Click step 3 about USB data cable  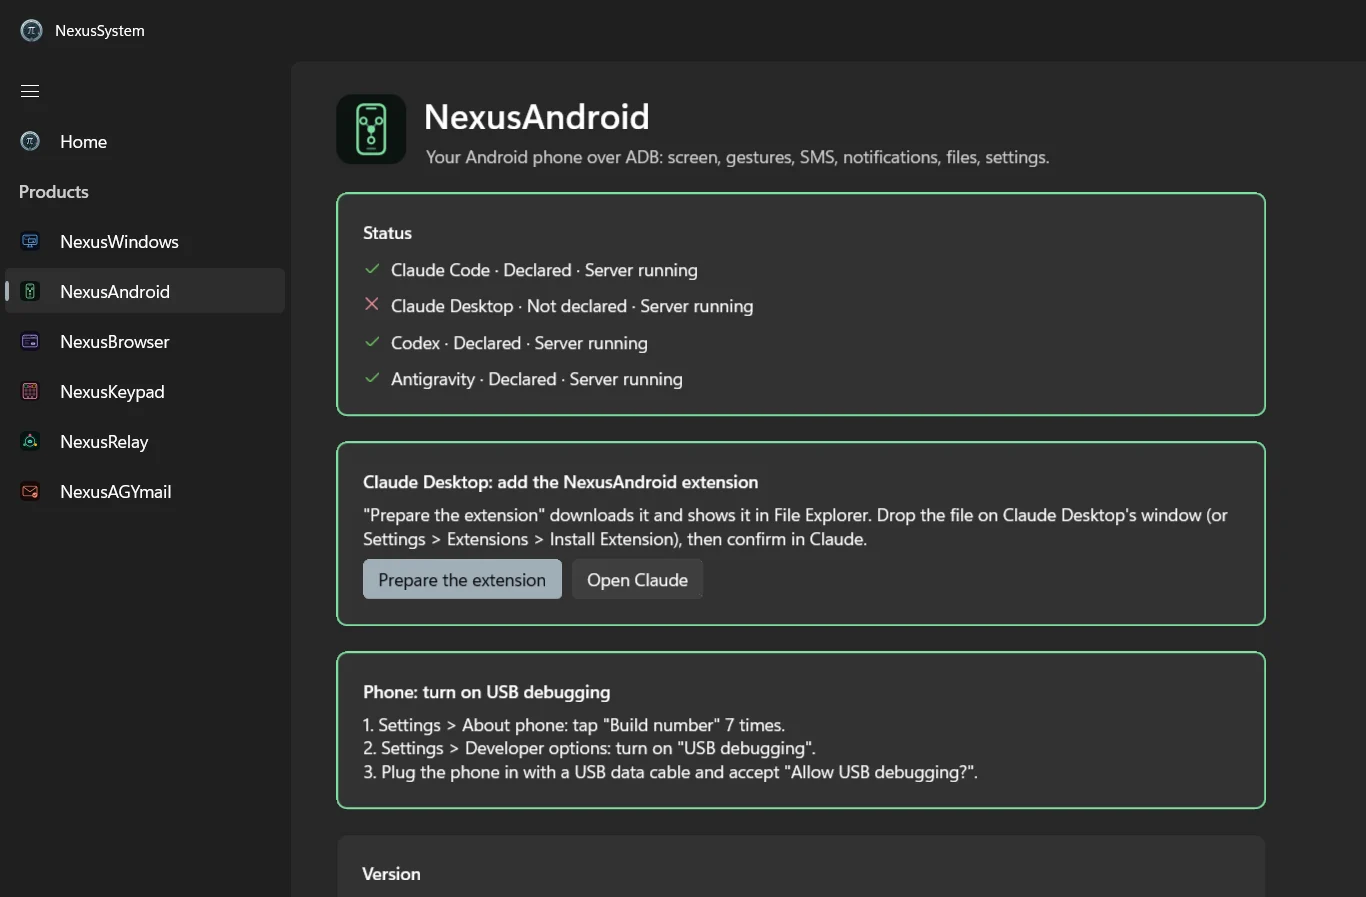[x=670, y=772]
